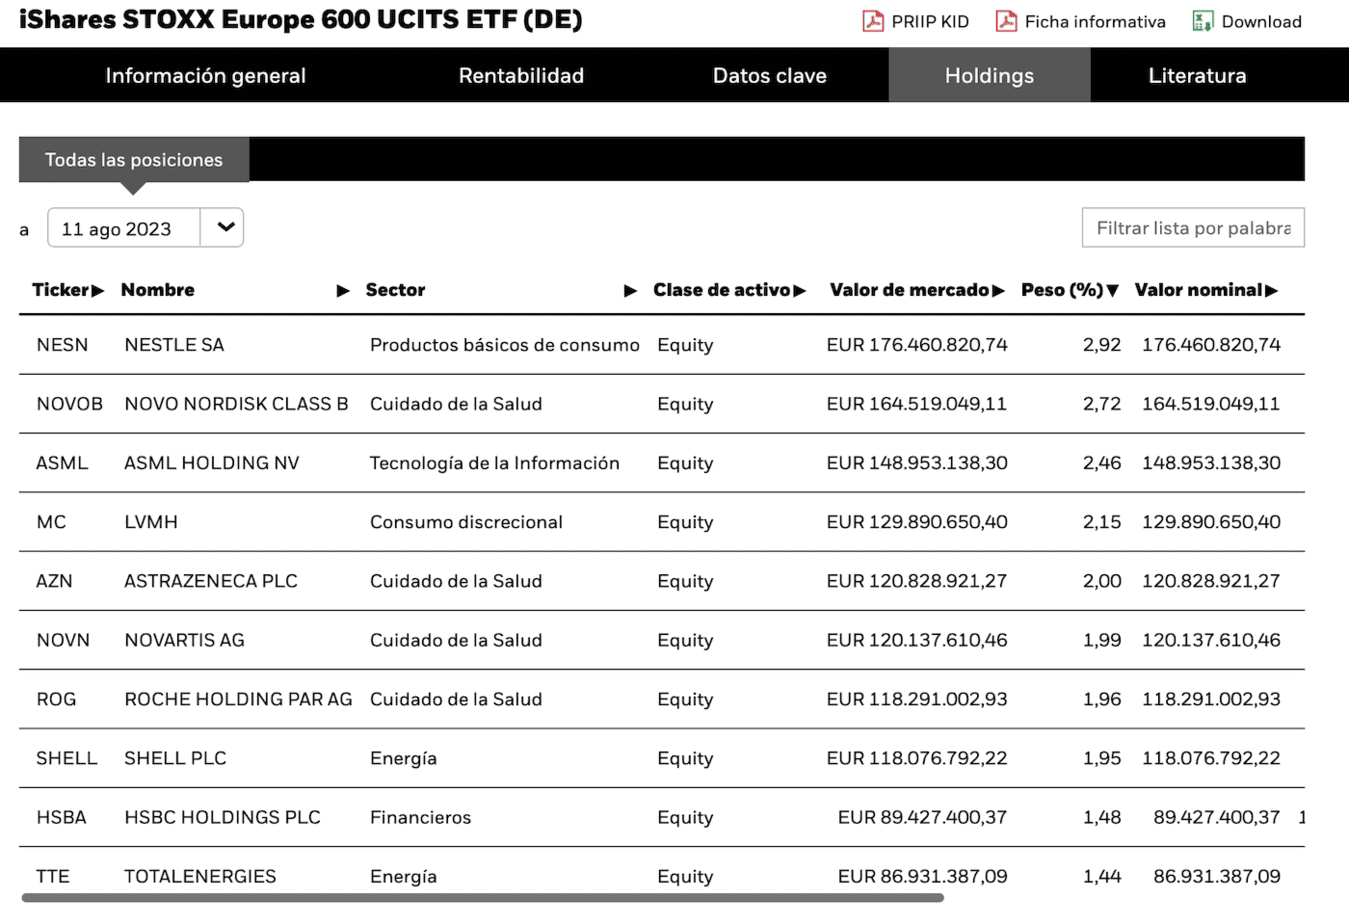Sort by Valor nominal column arrow
Image resolution: width=1349 pixels, height=924 pixels.
(x=1271, y=291)
